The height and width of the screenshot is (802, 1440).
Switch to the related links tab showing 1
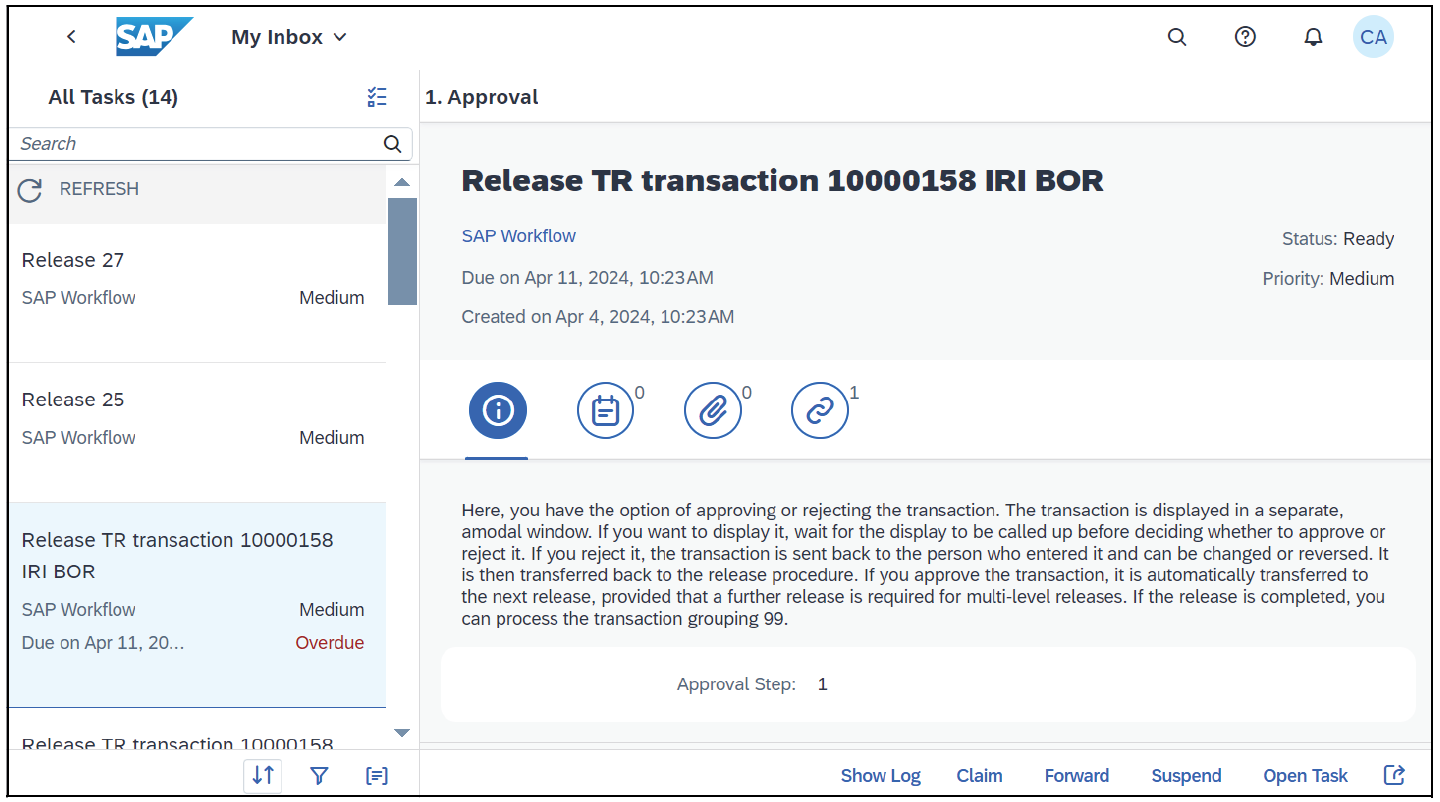tap(820, 410)
